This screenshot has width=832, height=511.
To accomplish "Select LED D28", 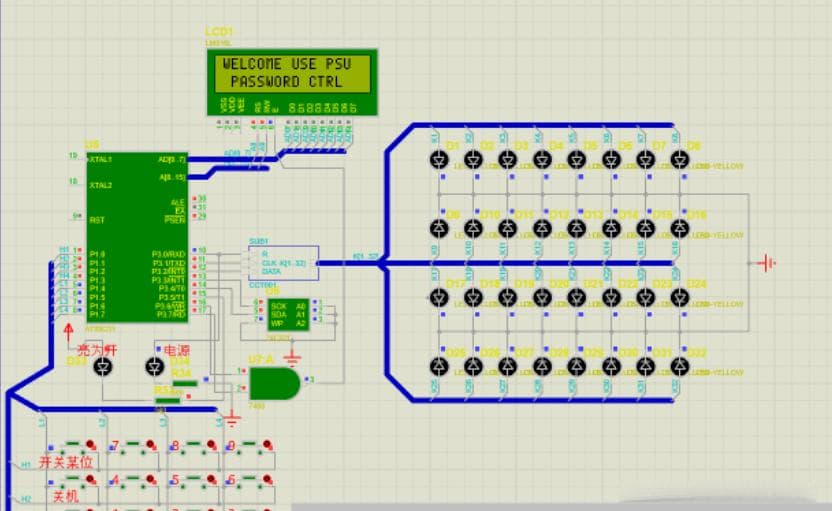I will coord(542,366).
